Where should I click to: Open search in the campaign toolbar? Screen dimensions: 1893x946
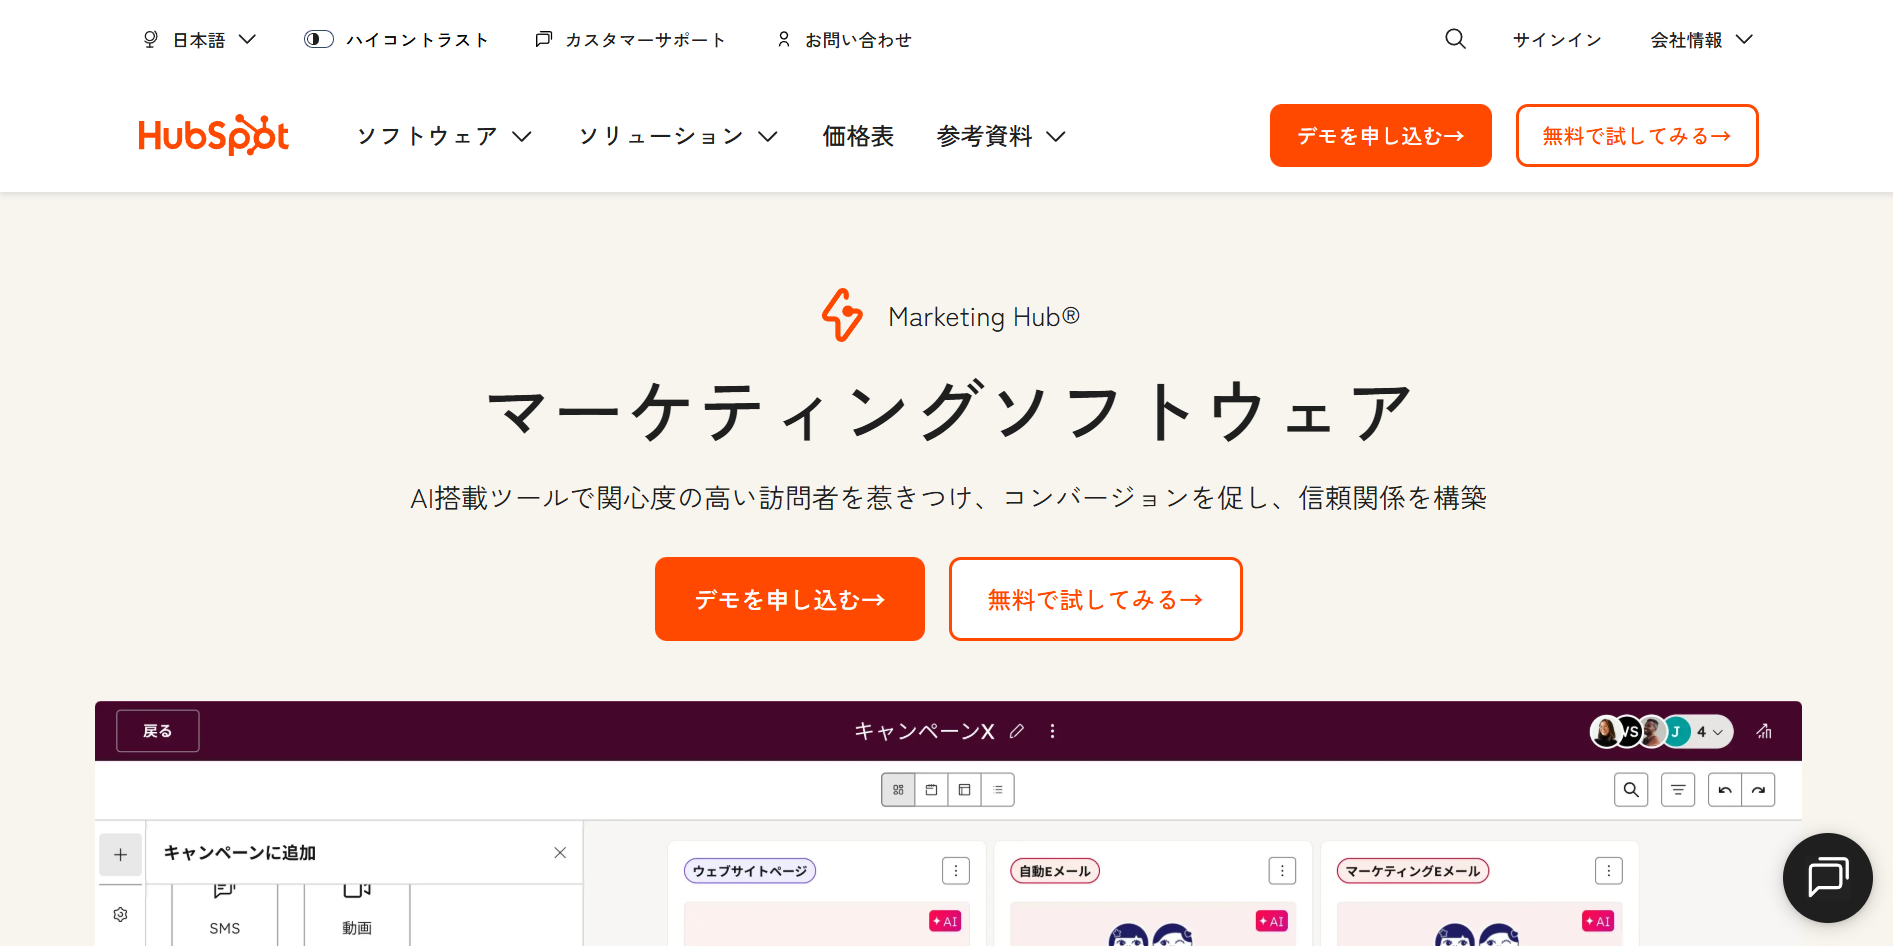1631,789
